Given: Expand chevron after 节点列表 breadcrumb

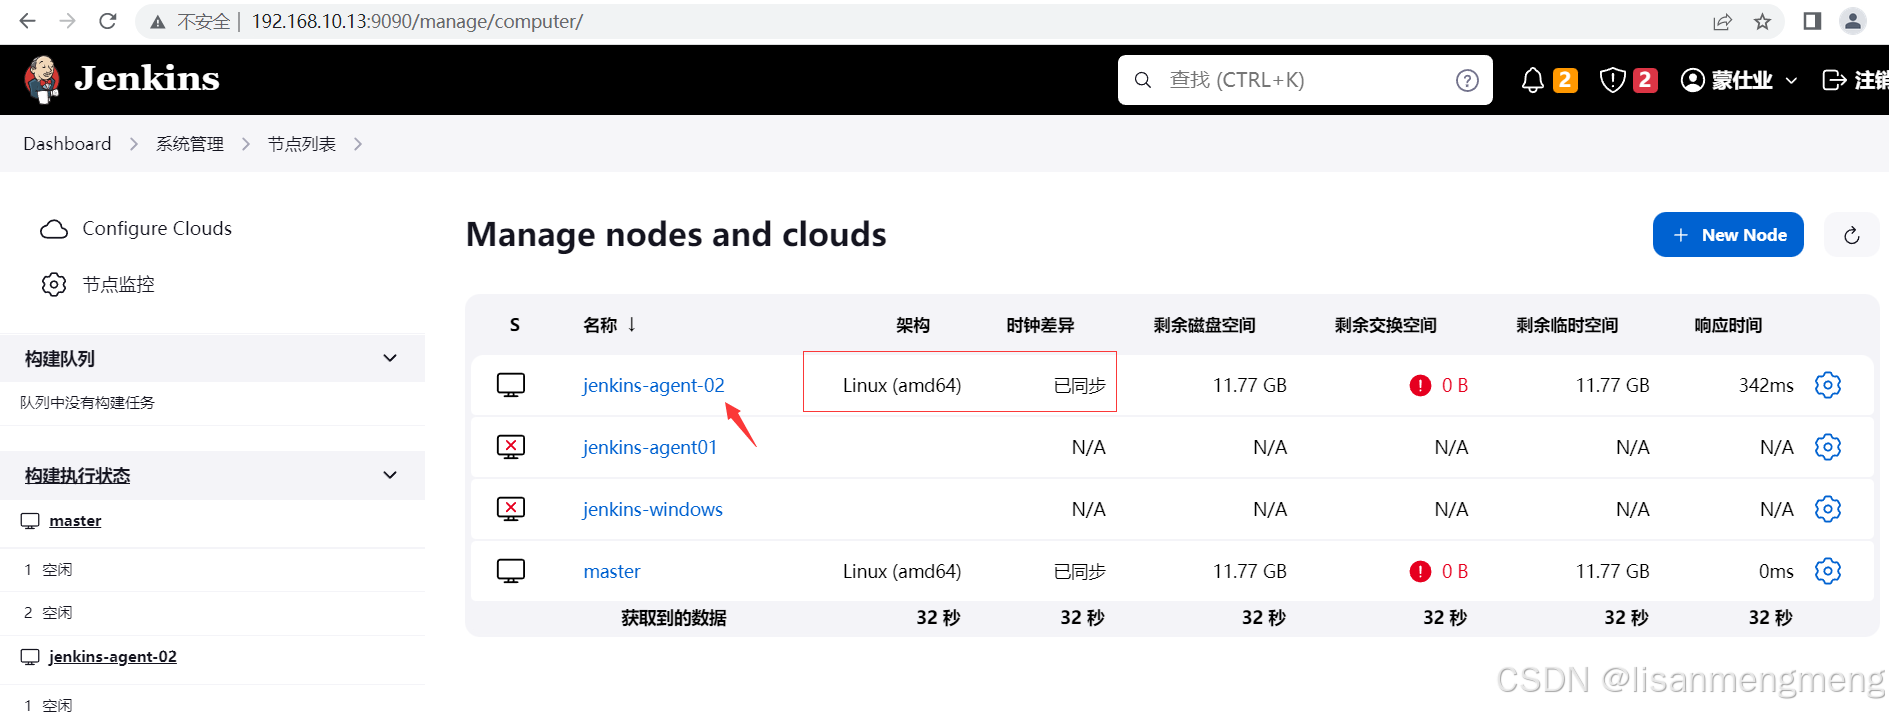Looking at the screenshot, I should pos(358,144).
